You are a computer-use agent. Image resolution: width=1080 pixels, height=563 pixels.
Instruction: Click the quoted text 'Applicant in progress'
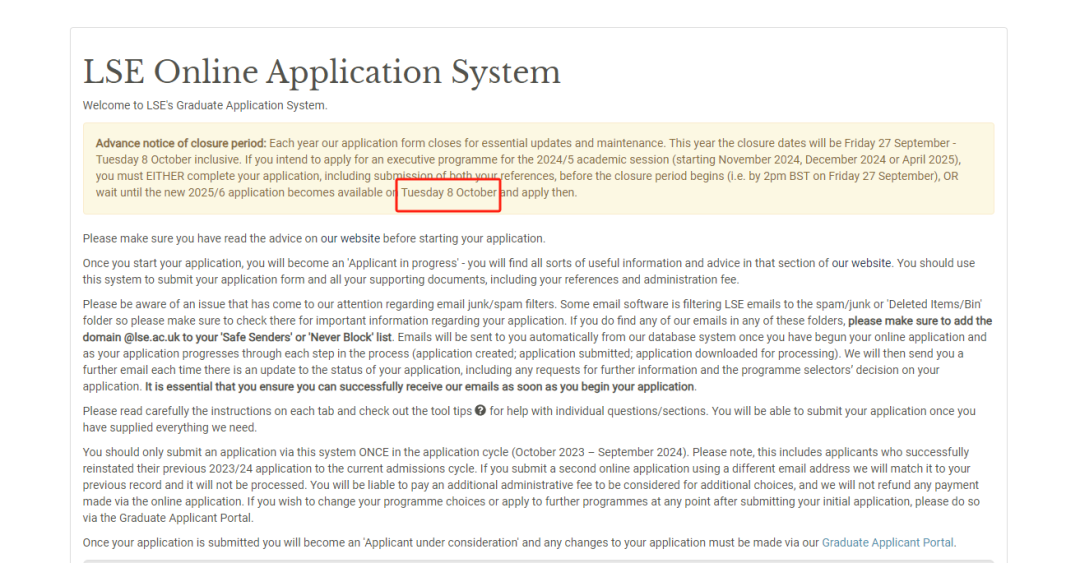click(403, 263)
